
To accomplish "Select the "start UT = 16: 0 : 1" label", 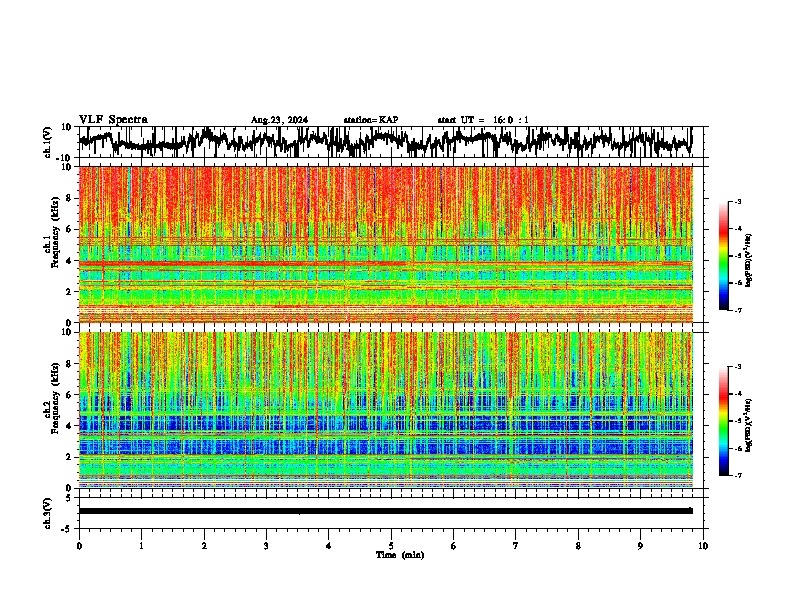I will tap(483, 120).
